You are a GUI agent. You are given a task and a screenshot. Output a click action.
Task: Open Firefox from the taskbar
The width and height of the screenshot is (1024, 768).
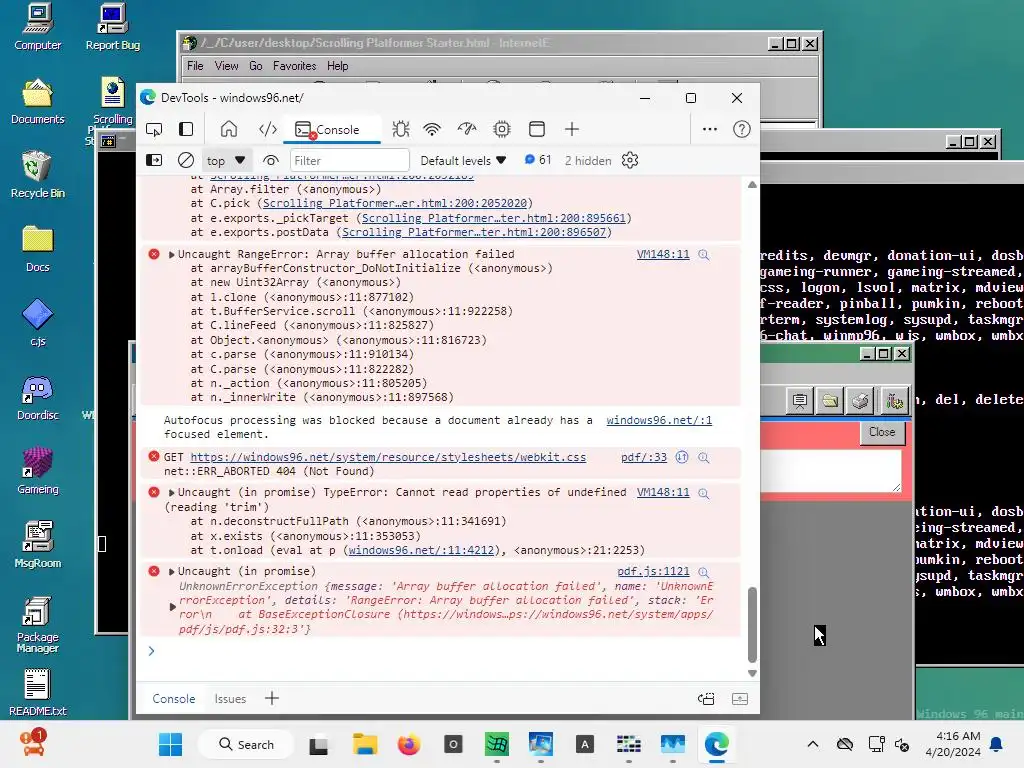pyautogui.click(x=409, y=744)
